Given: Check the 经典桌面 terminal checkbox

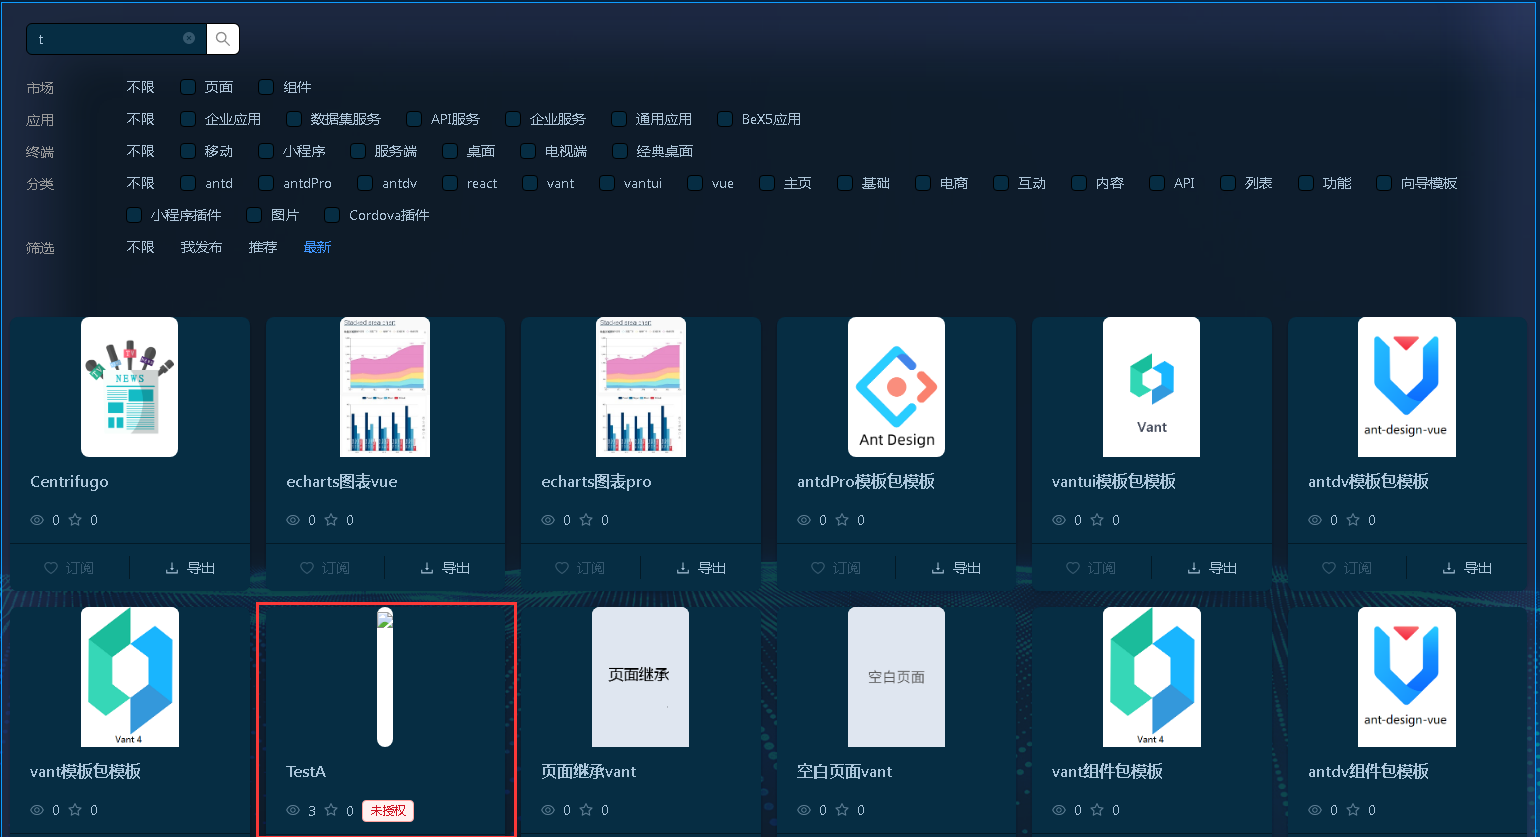Looking at the screenshot, I should (620, 151).
